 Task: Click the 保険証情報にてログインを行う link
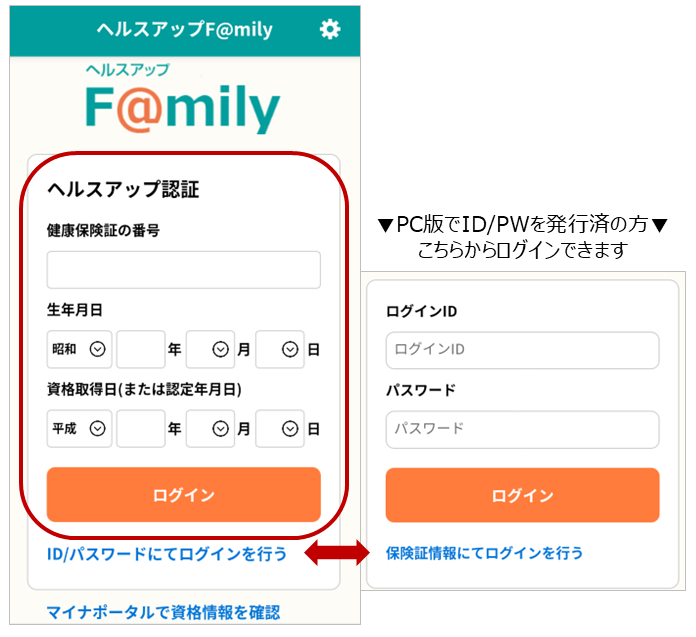(x=484, y=552)
